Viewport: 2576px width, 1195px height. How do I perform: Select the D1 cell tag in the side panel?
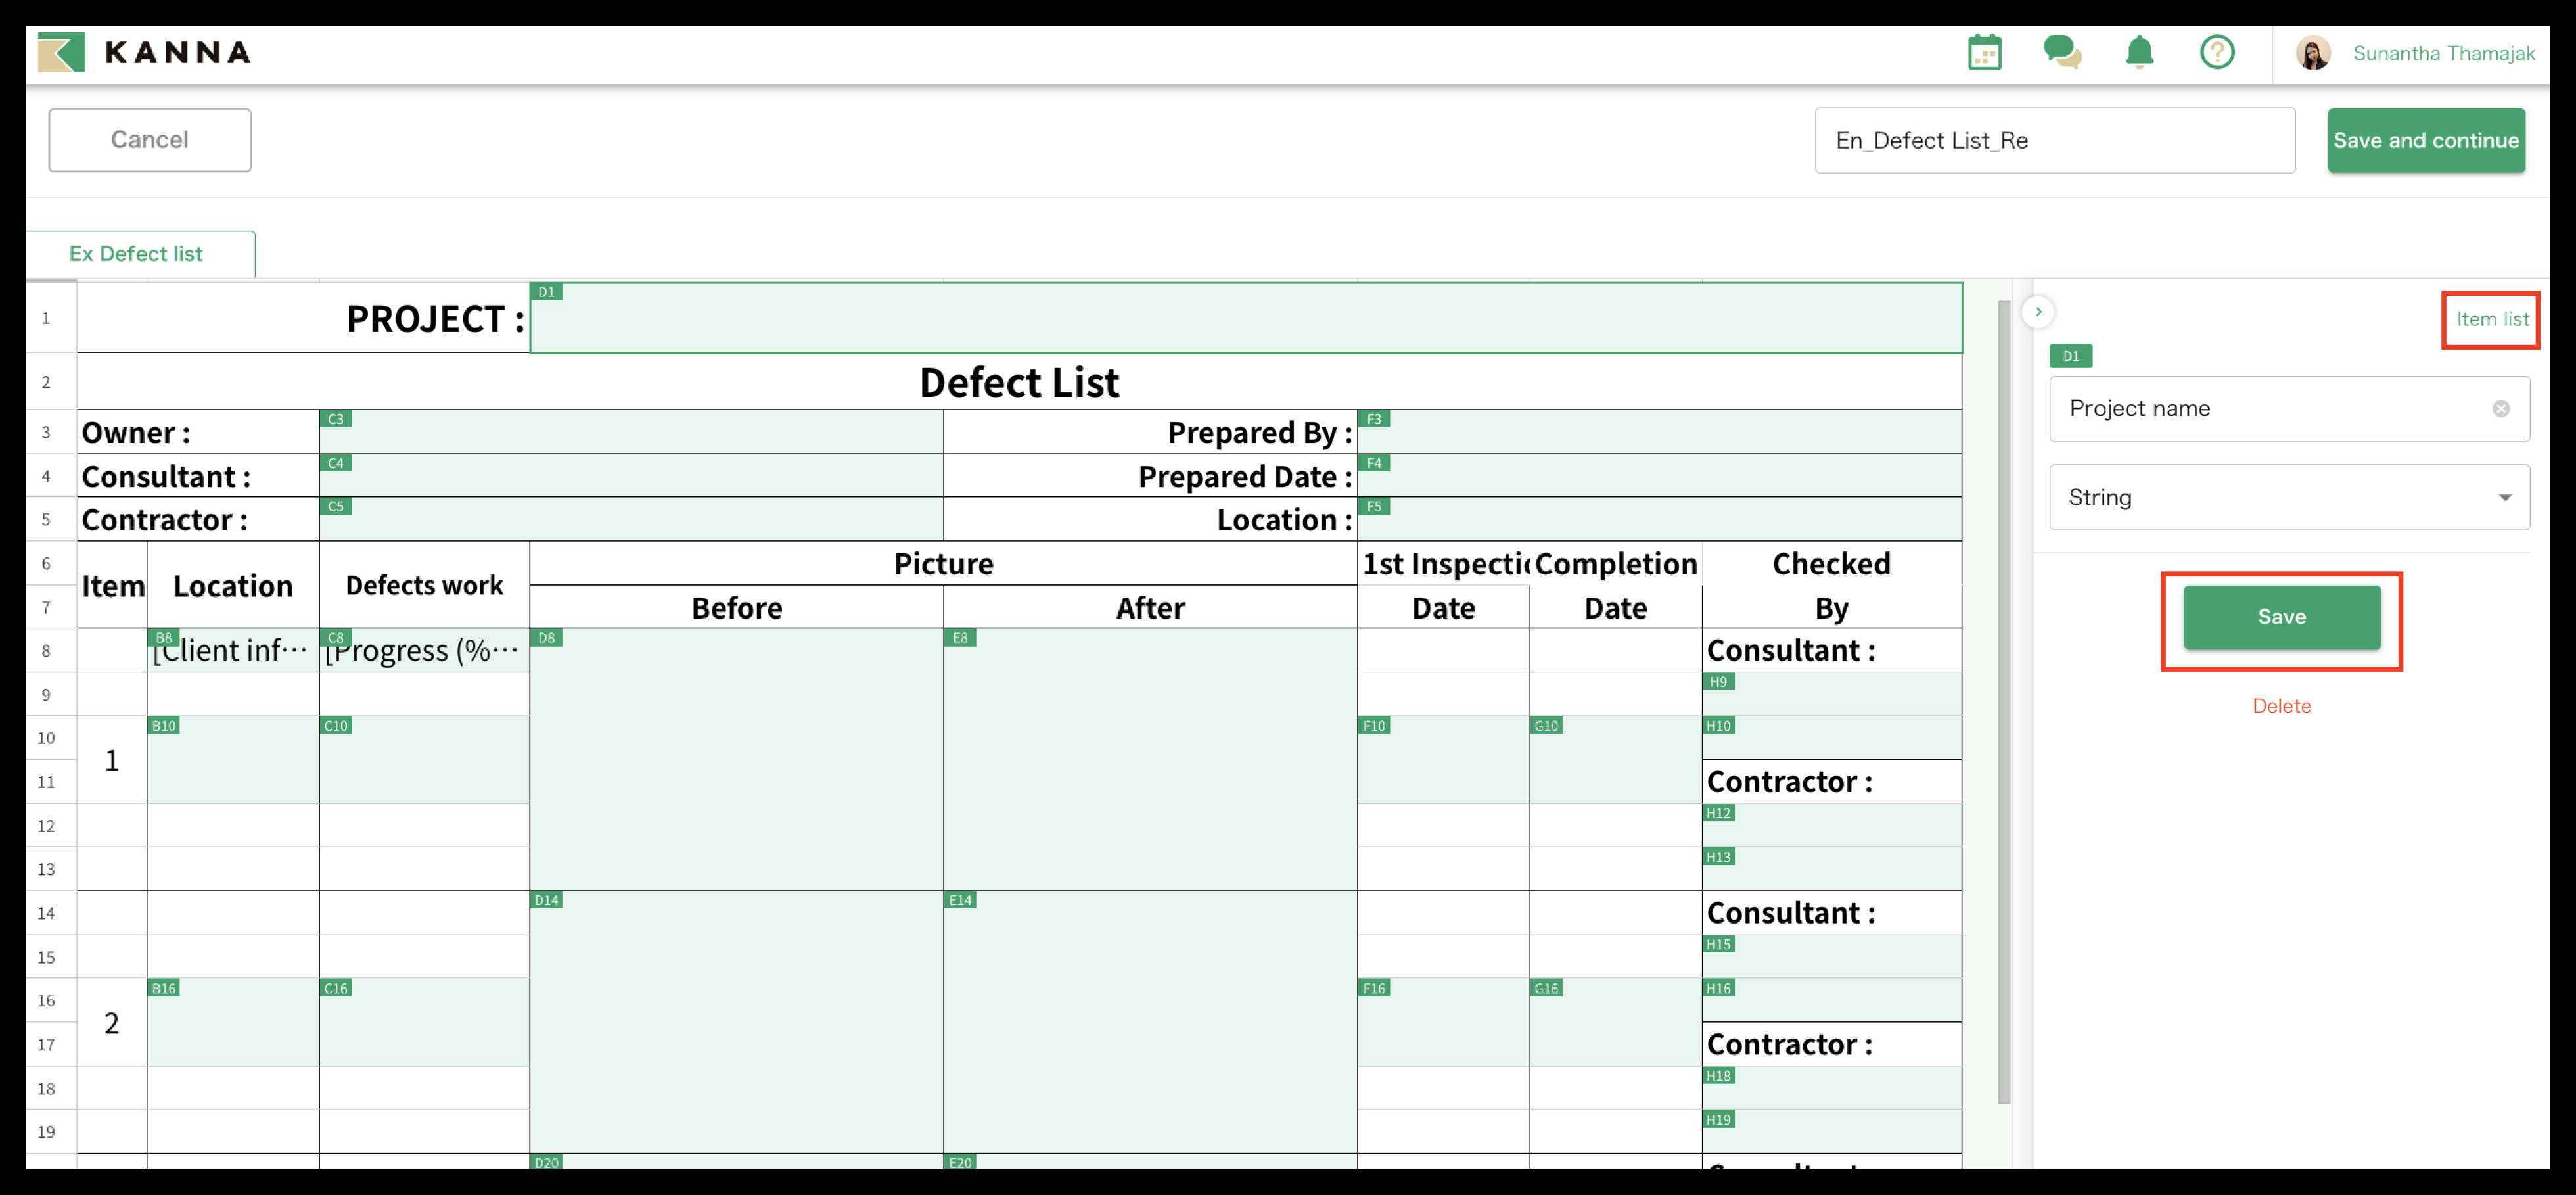point(2070,356)
